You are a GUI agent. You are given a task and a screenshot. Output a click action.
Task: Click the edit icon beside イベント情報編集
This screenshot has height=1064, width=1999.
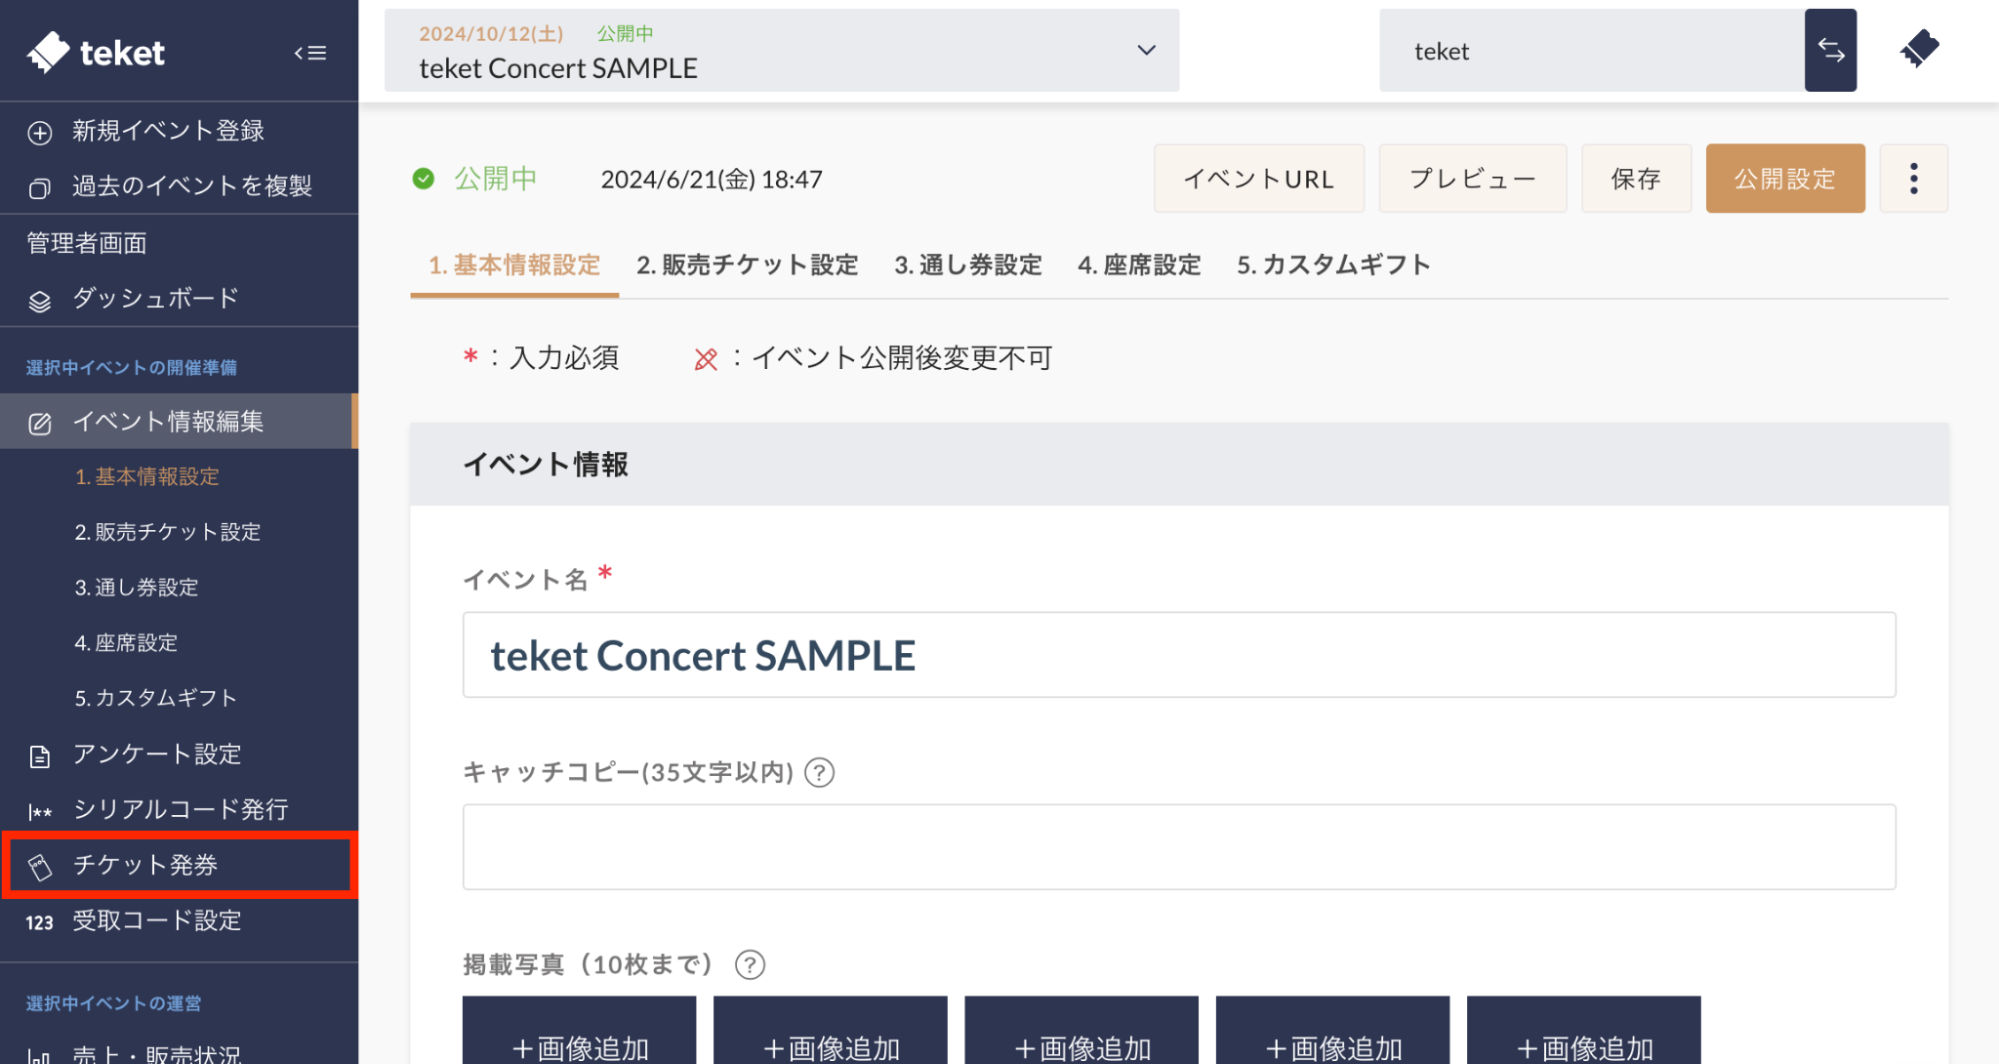point(40,424)
